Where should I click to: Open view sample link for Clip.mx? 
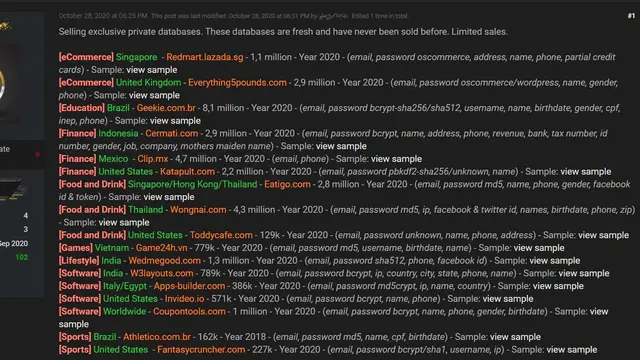click(x=396, y=159)
